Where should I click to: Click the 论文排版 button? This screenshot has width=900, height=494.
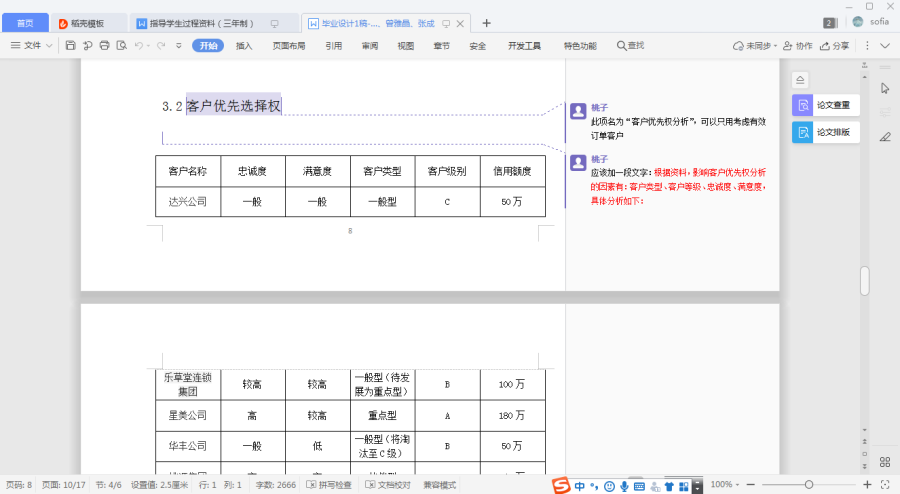tap(826, 132)
